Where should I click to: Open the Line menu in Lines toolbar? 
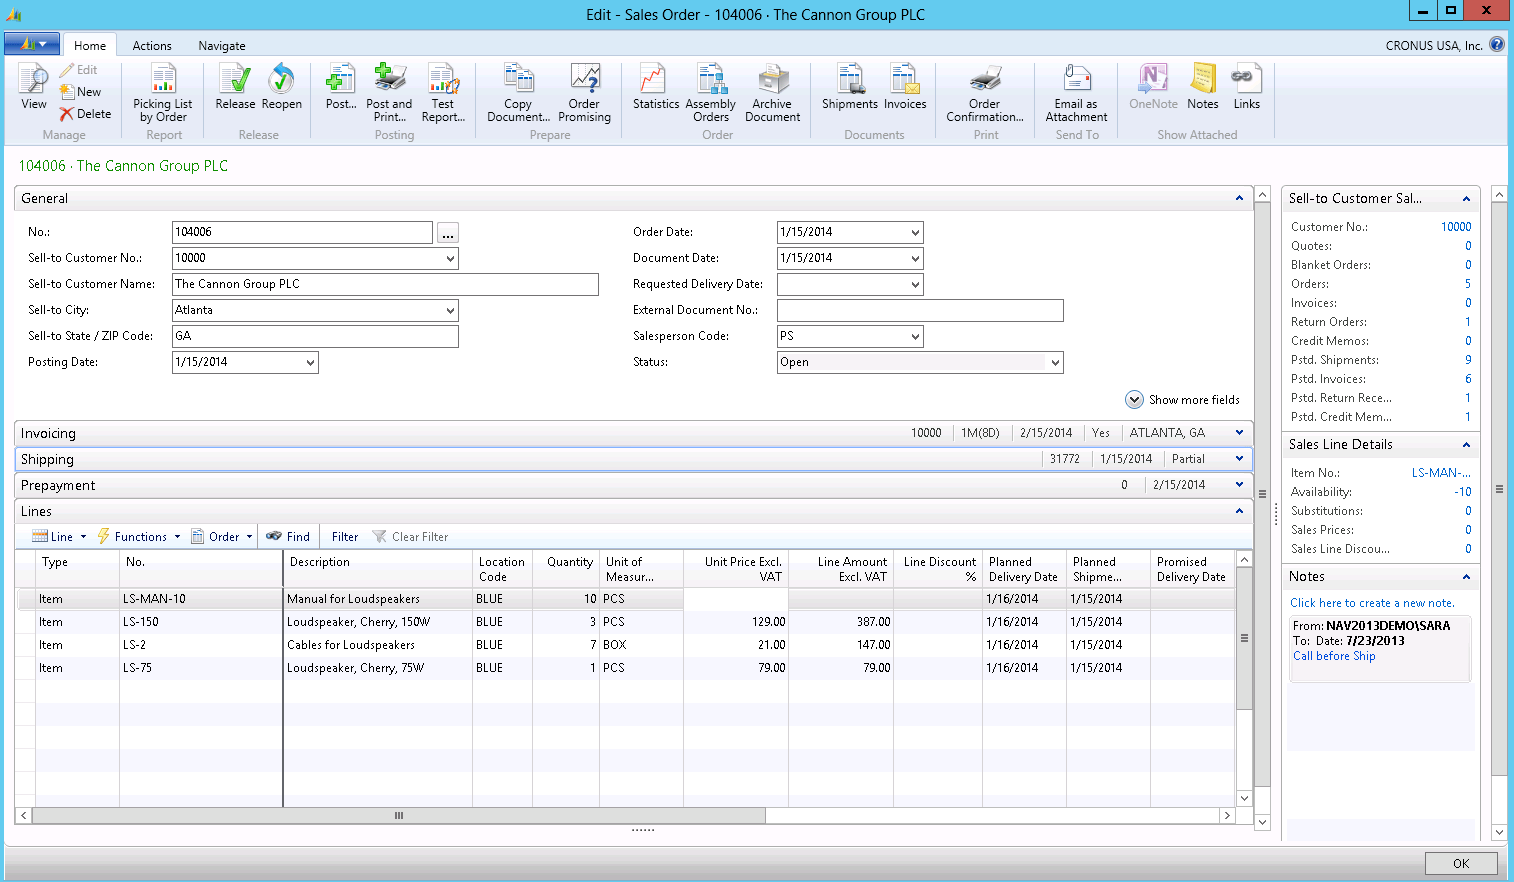[x=59, y=537]
